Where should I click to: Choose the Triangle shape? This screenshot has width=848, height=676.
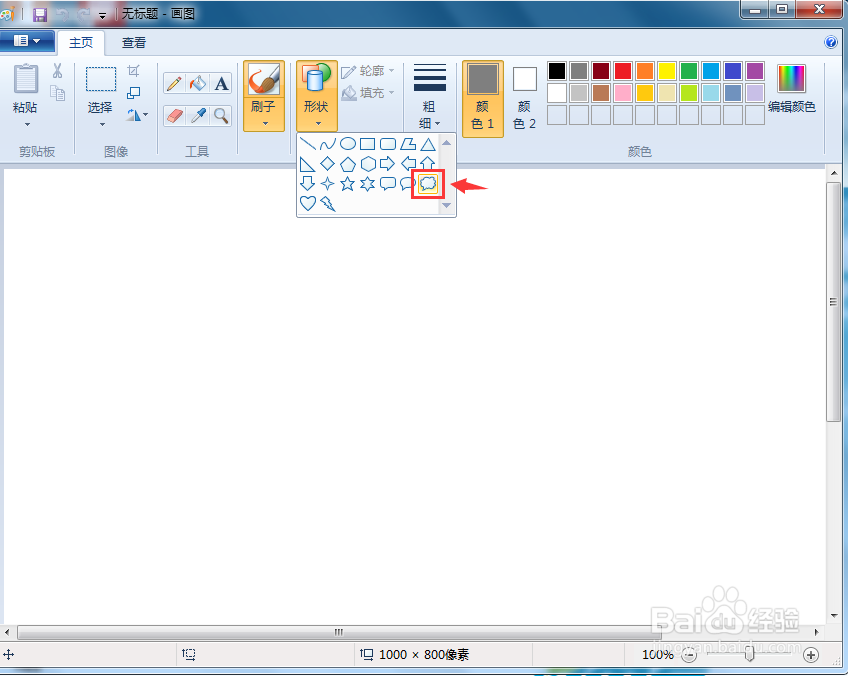click(x=428, y=144)
